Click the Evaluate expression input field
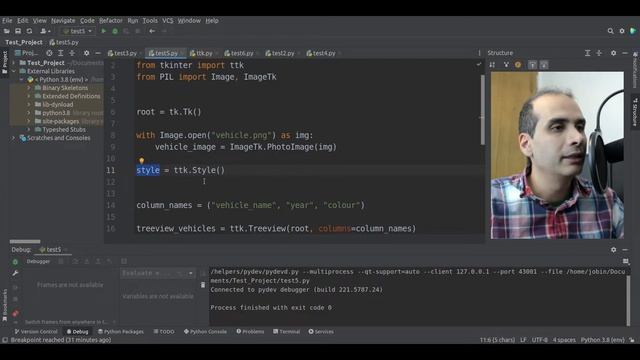Image resolution: width=640 pixels, height=360 pixels. (153, 273)
